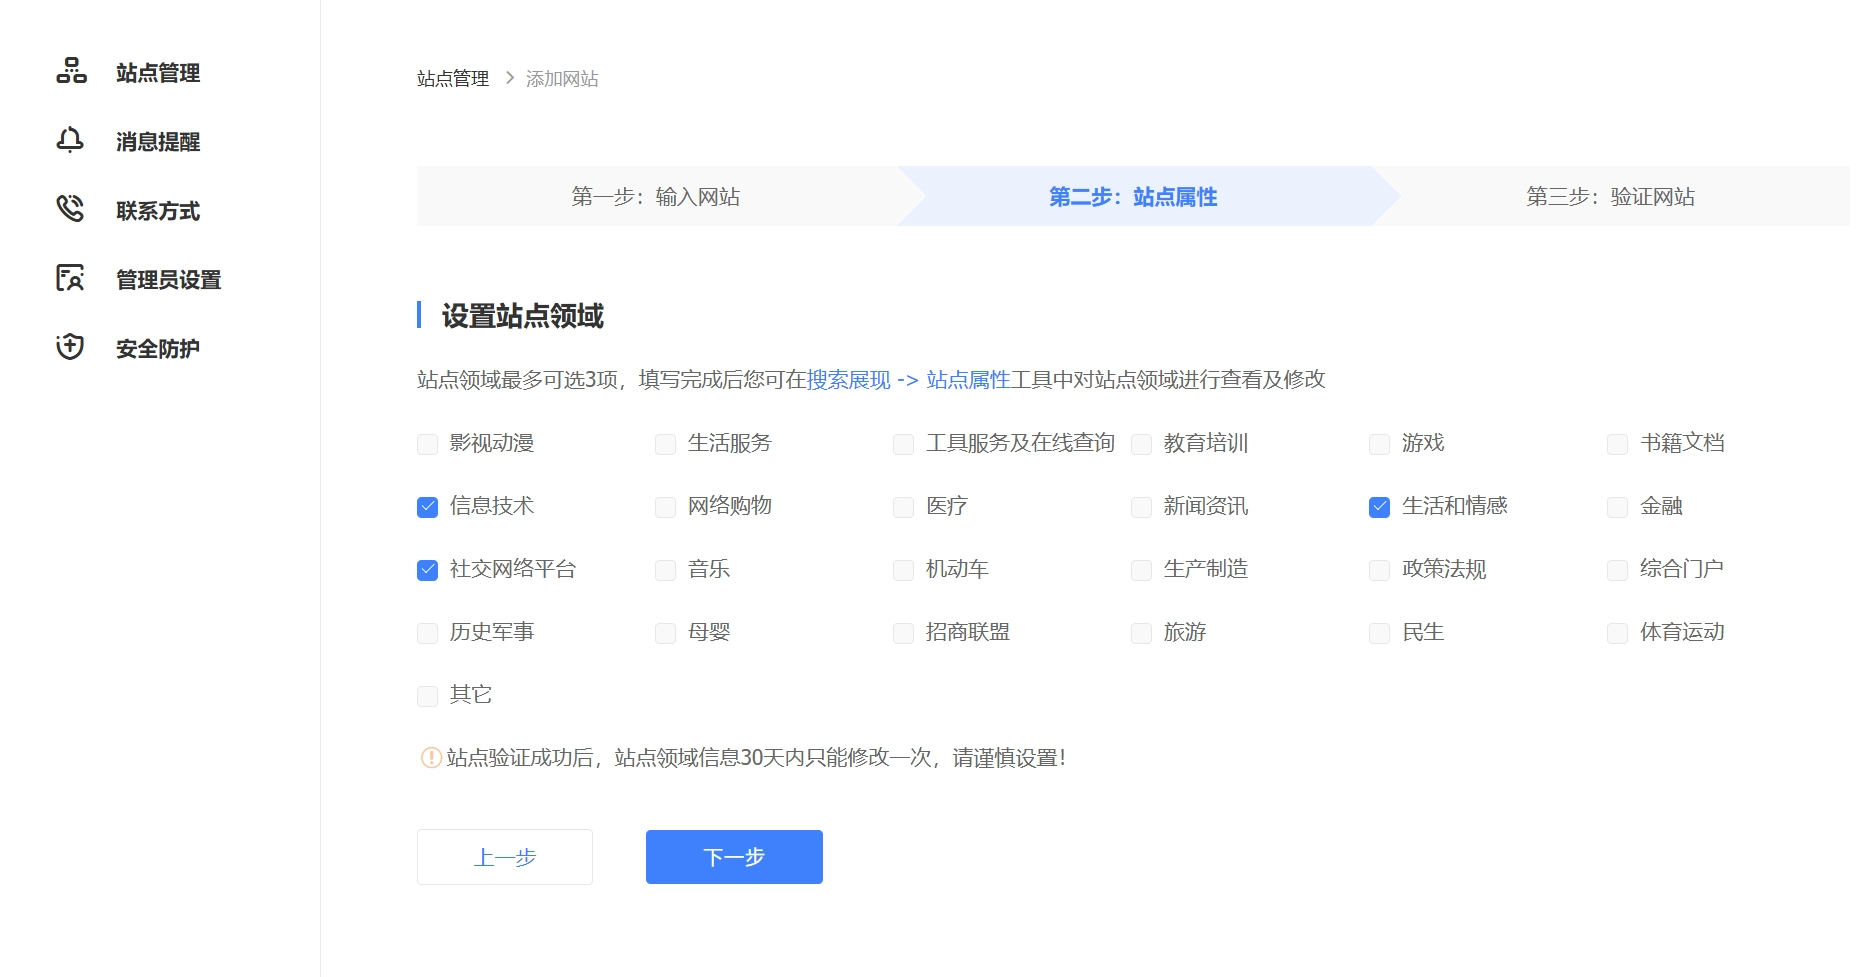
Task: Click the 添加网站 breadcrumb text
Action: [x=562, y=78]
